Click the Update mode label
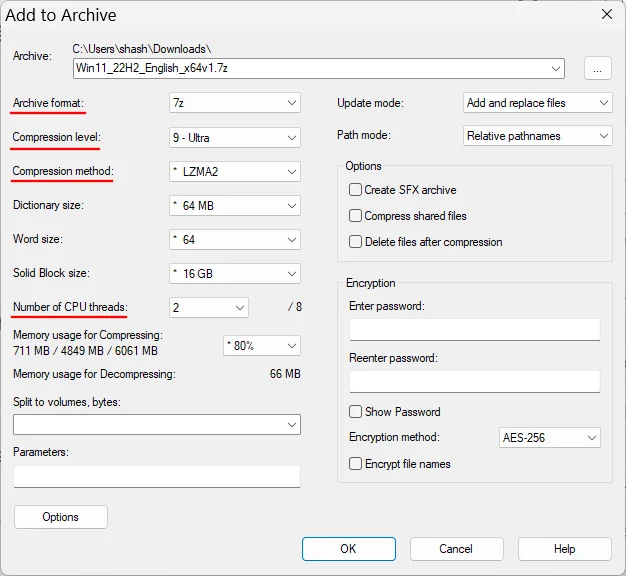The height and width of the screenshot is (576, 626). (370, 103)
